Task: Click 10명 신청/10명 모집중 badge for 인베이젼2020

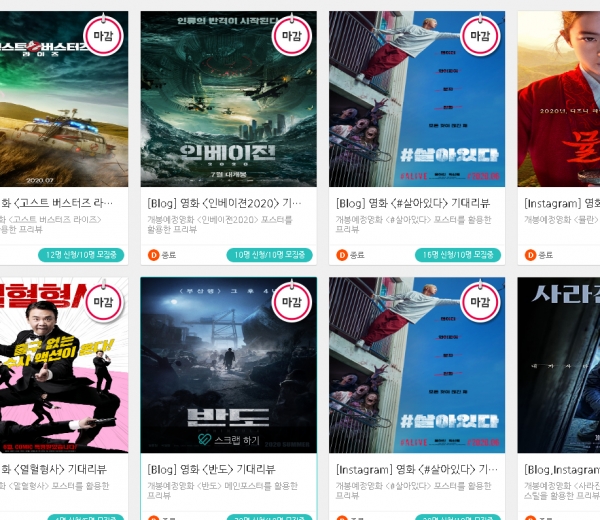Action: coord(269,255)
